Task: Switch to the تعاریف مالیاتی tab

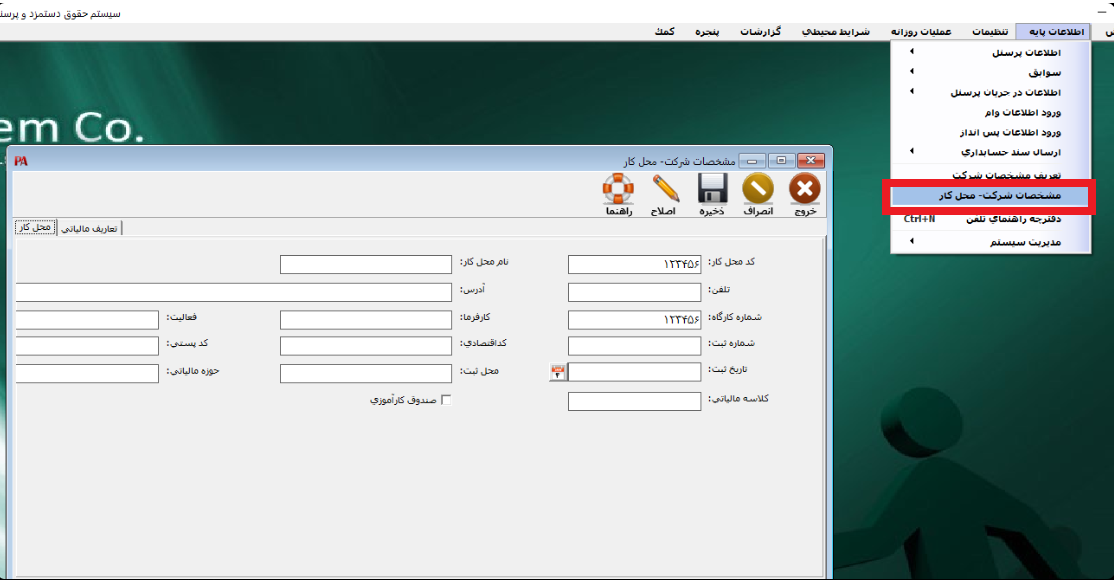Action: pyautogui.click(x=91, y=228)
